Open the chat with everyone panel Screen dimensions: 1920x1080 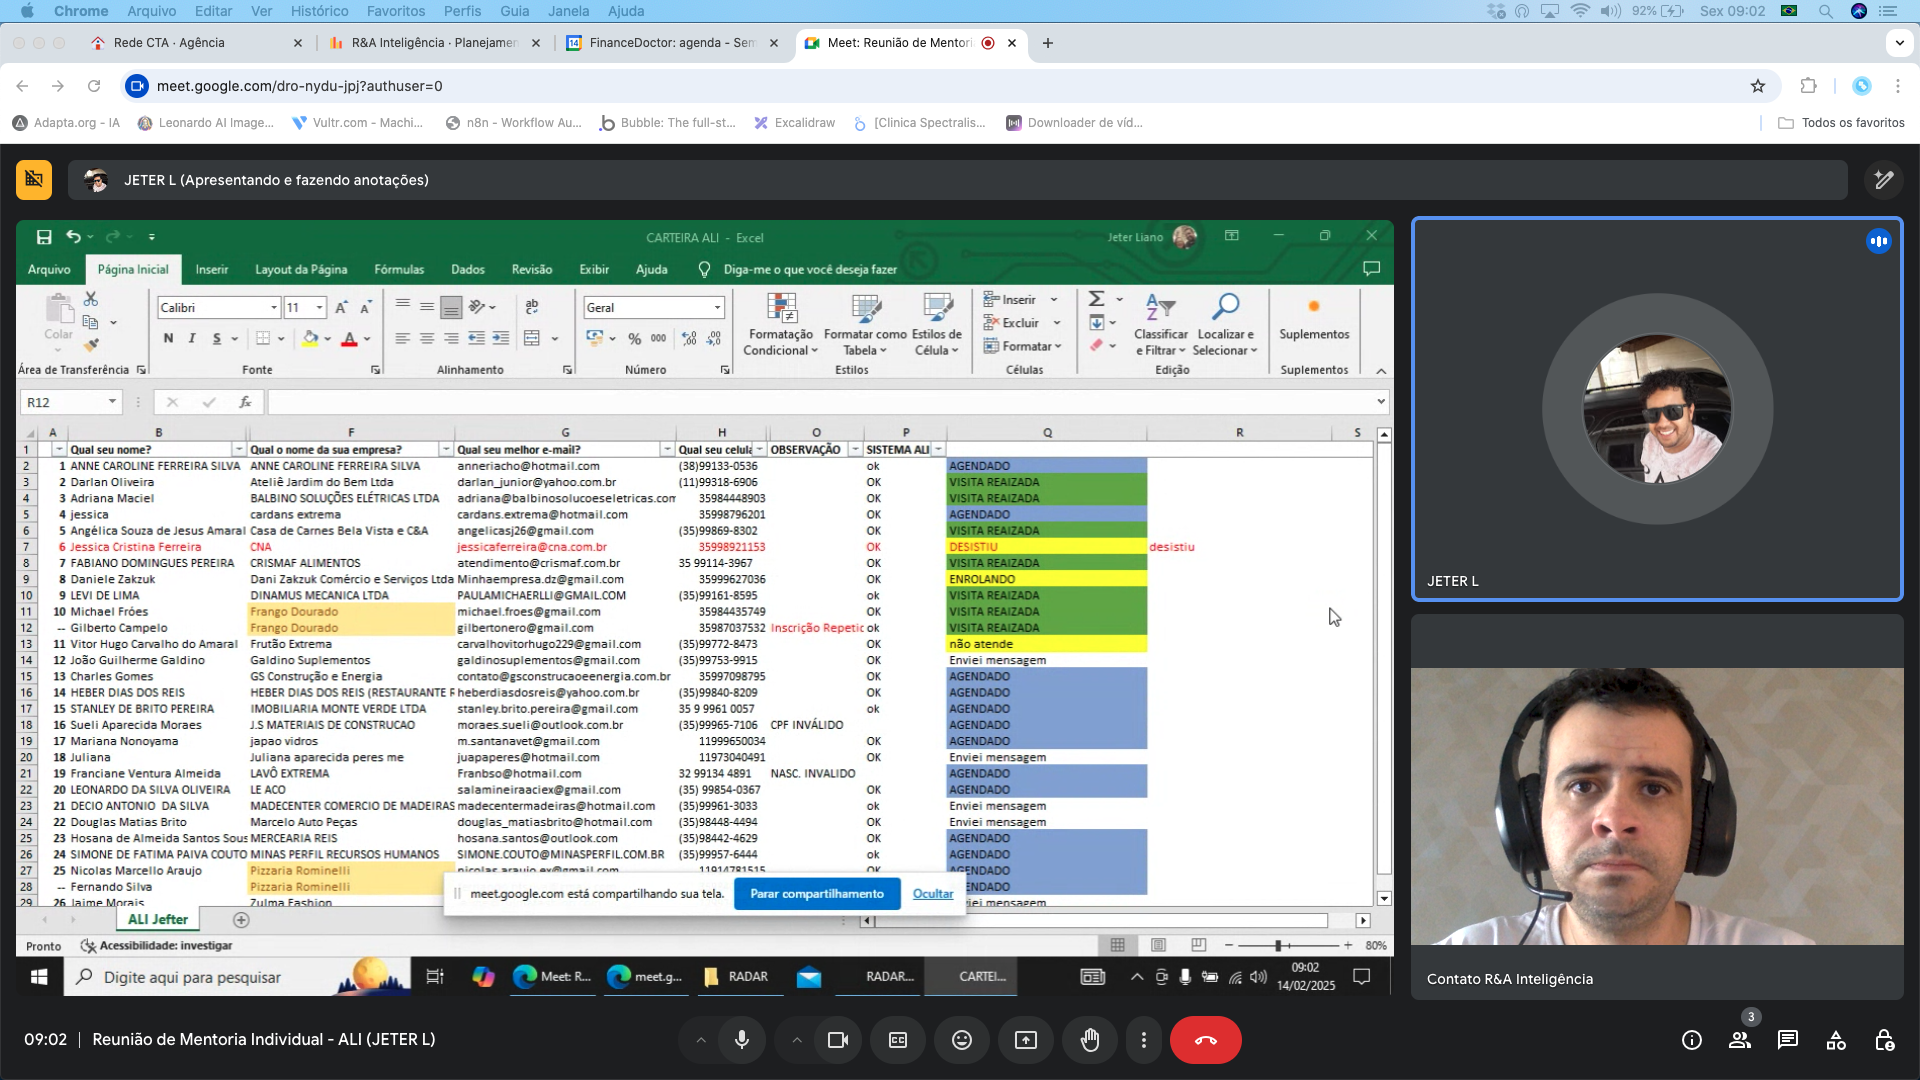(x=1787, y=1040)
